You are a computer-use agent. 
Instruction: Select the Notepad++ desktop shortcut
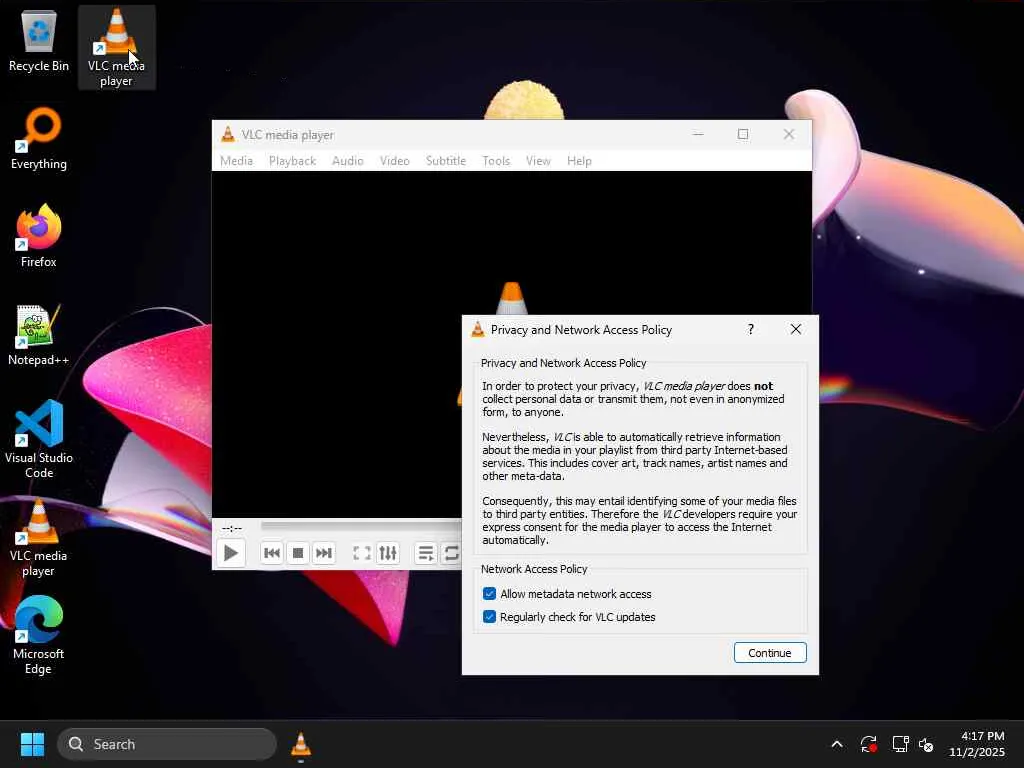(39, 334)
